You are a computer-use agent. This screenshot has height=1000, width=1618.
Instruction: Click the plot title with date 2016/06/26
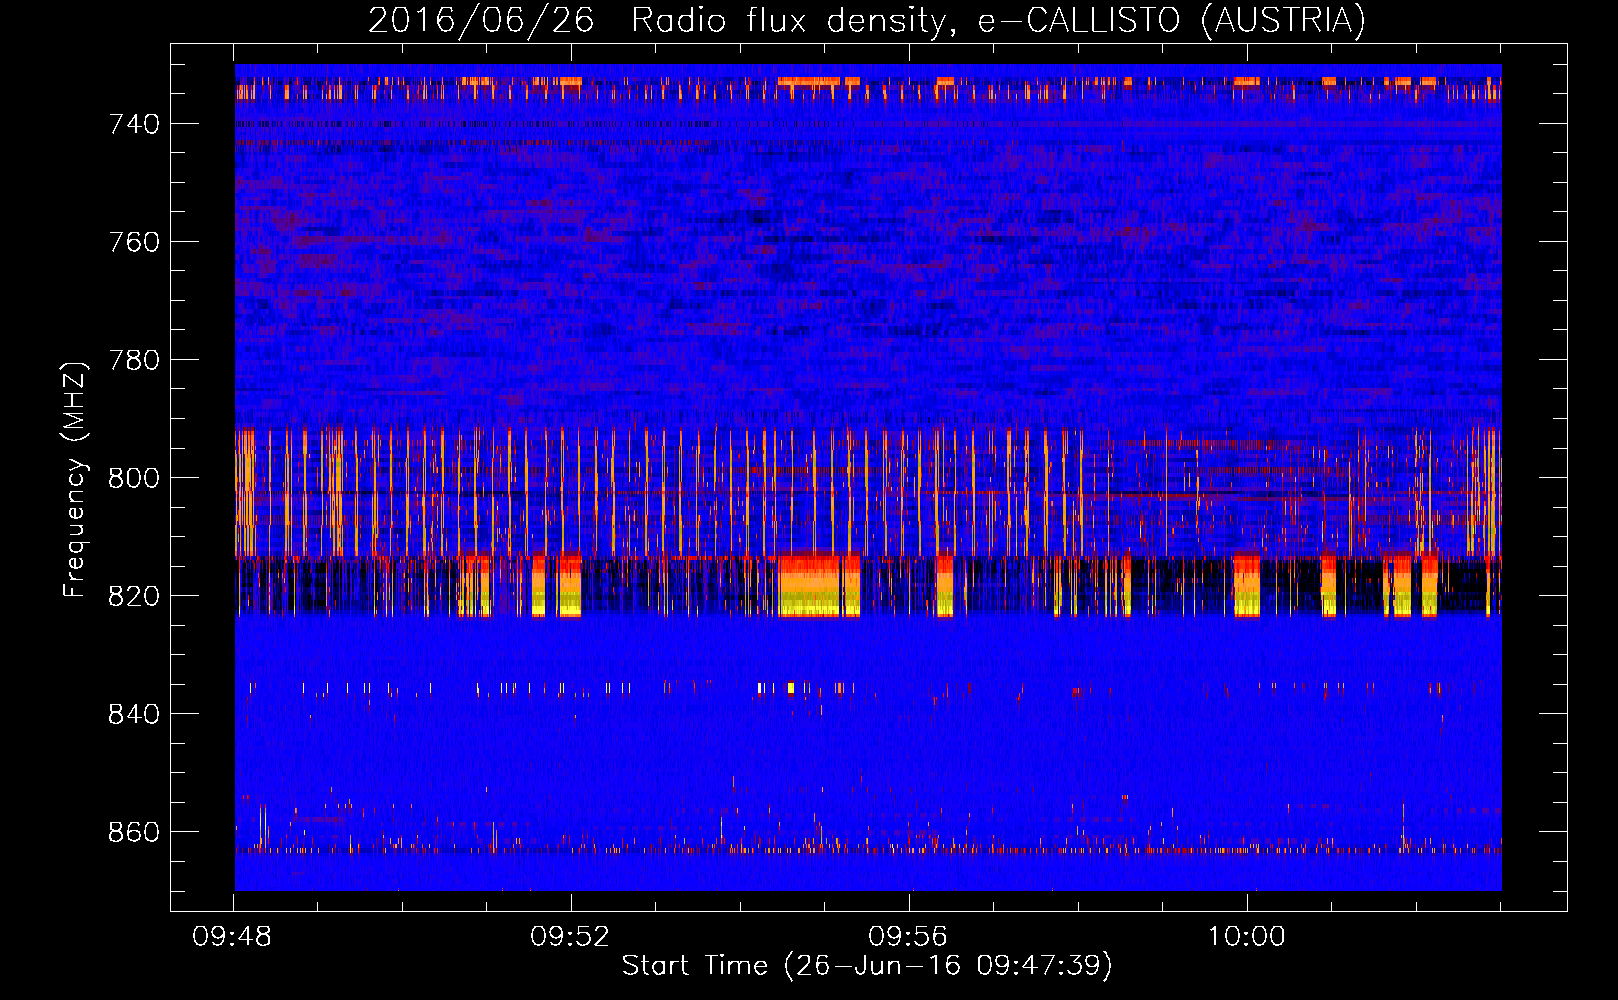(x=867, y=20)
